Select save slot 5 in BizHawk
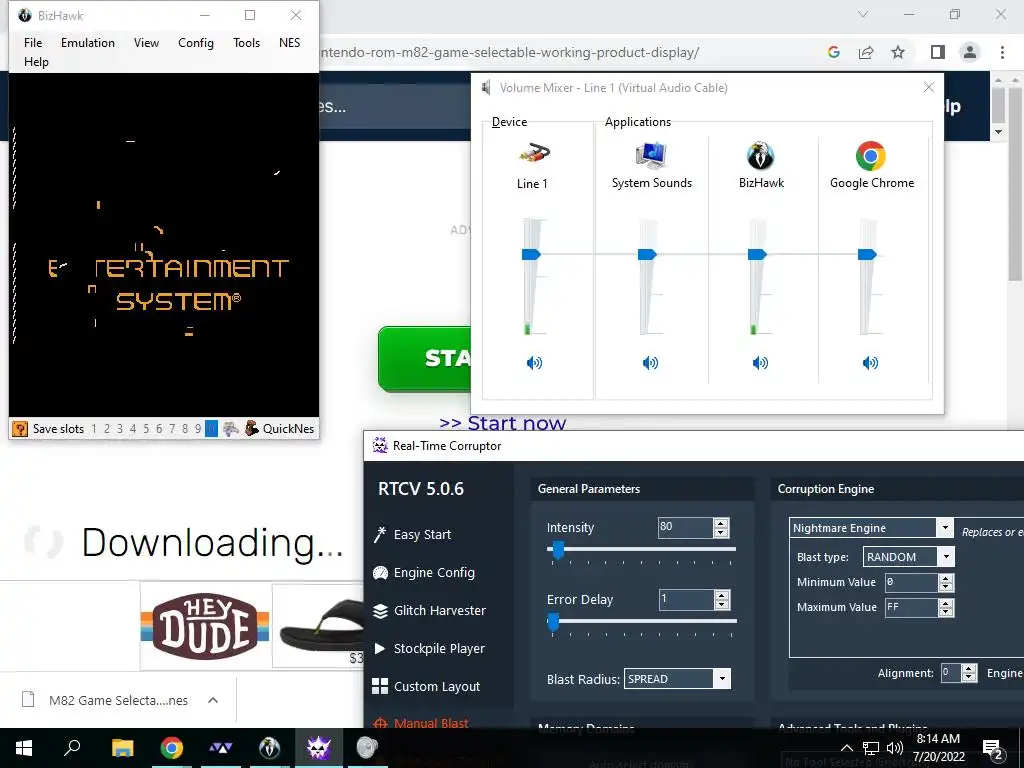Image resolution: width=1024 pixels, height=768 pixels. pos(146,428)
